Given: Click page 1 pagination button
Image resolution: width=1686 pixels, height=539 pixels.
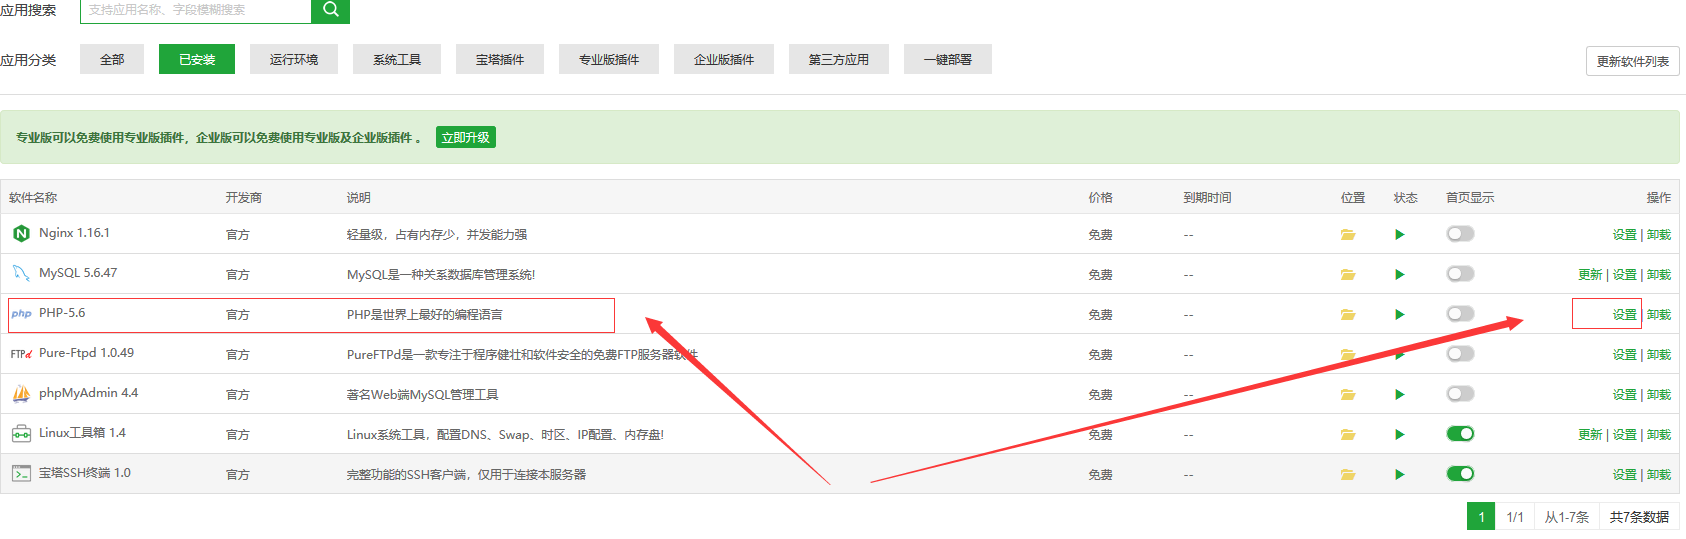Looking at the screenshot, I should point(1481,516).
